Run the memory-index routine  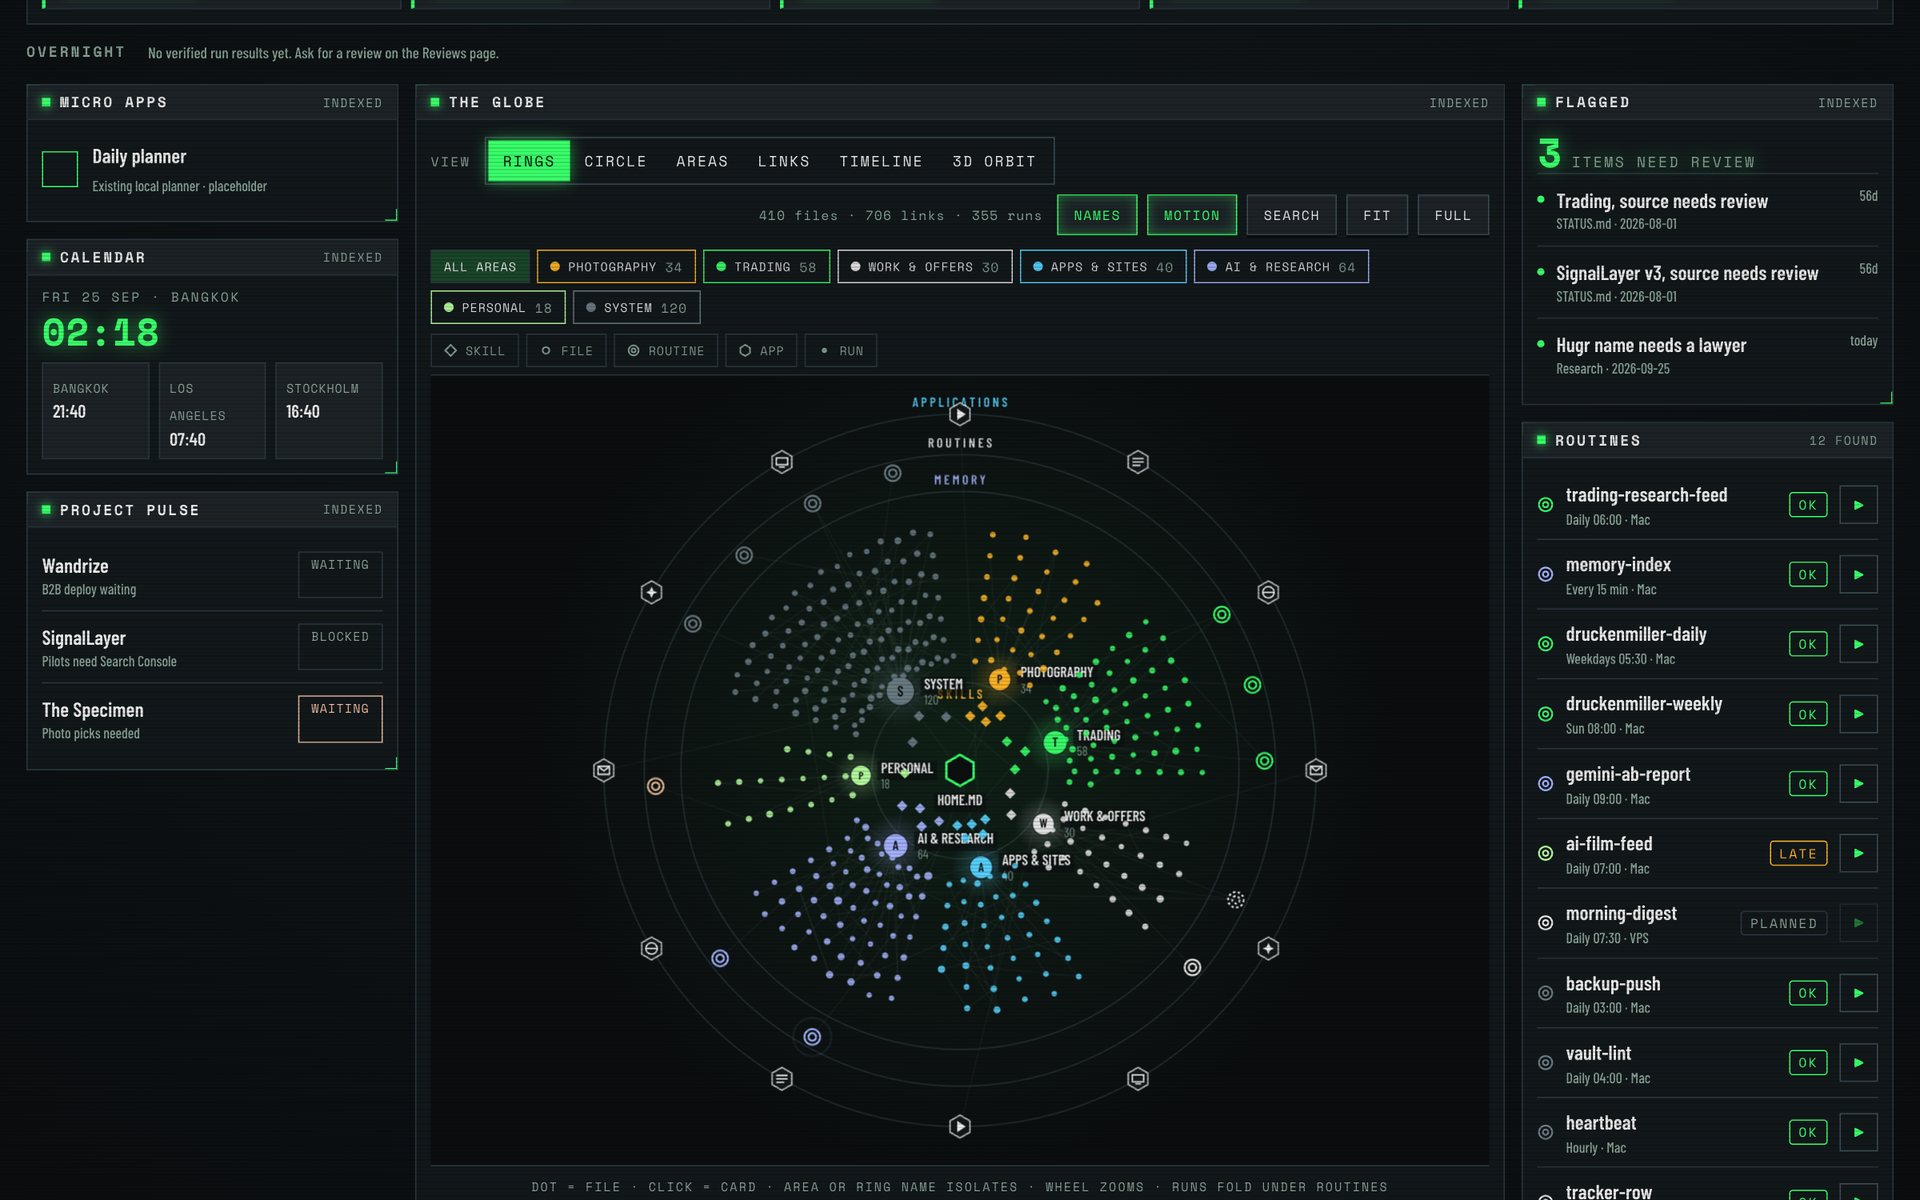tap(1858, 575)
